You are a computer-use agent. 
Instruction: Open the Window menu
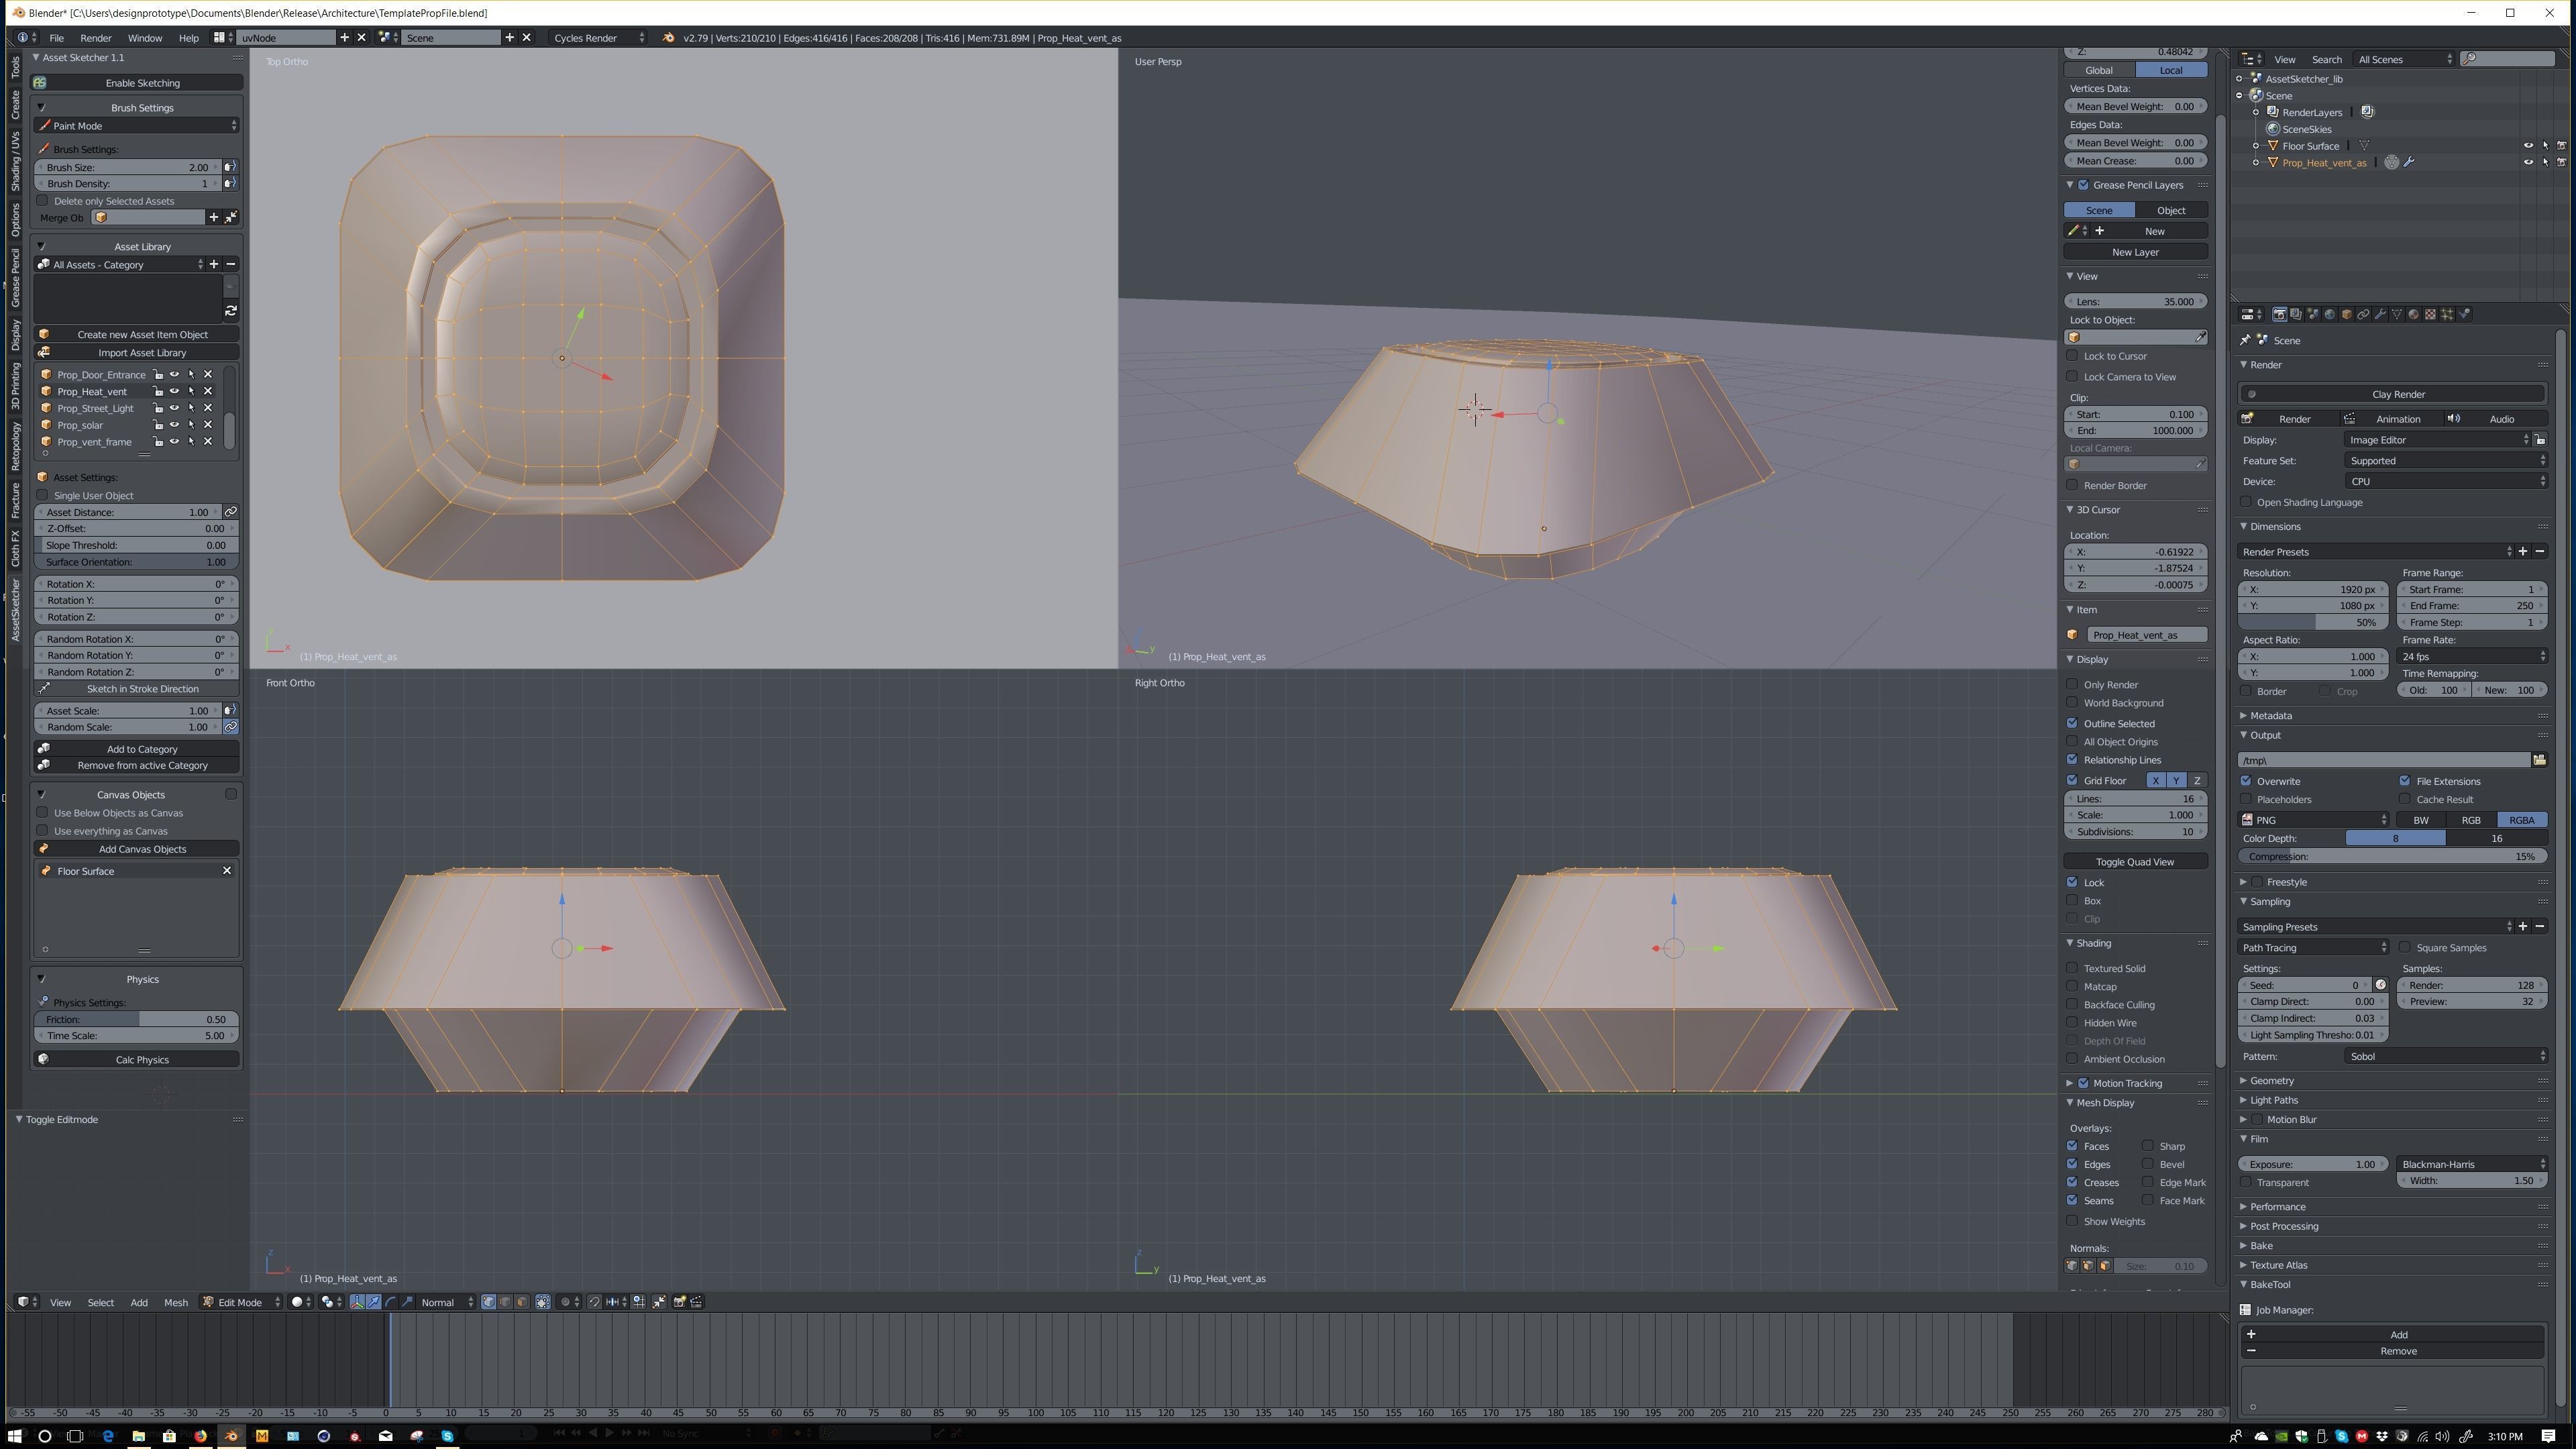pos(145,38)
